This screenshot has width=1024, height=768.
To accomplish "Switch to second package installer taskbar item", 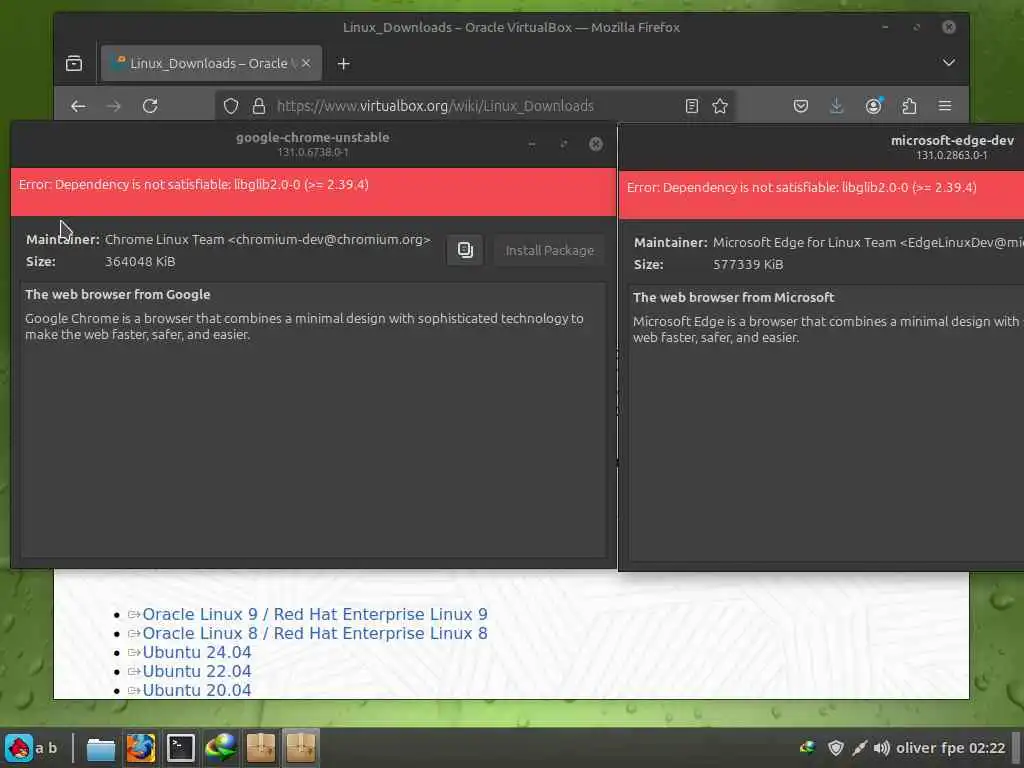I will 300,748.
